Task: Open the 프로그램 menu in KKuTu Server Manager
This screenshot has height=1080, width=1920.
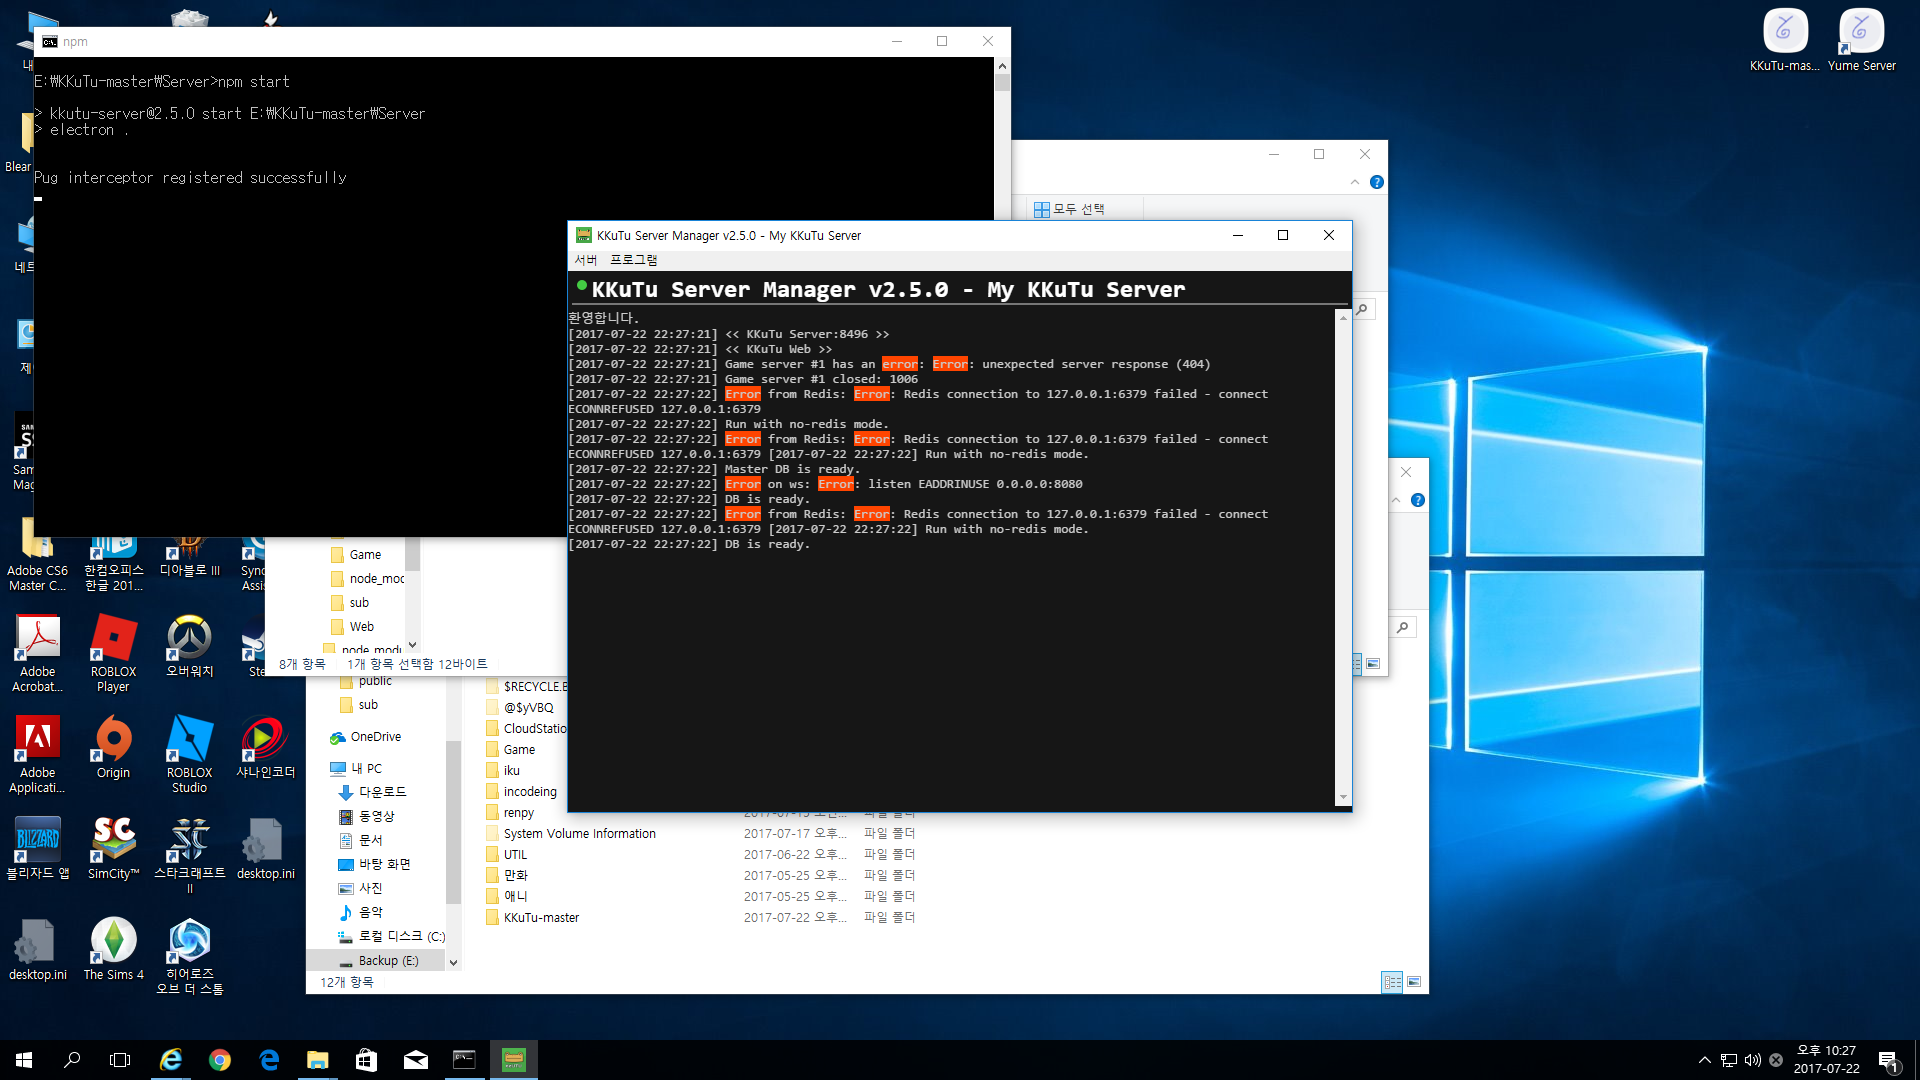Action: click(633, 260)
